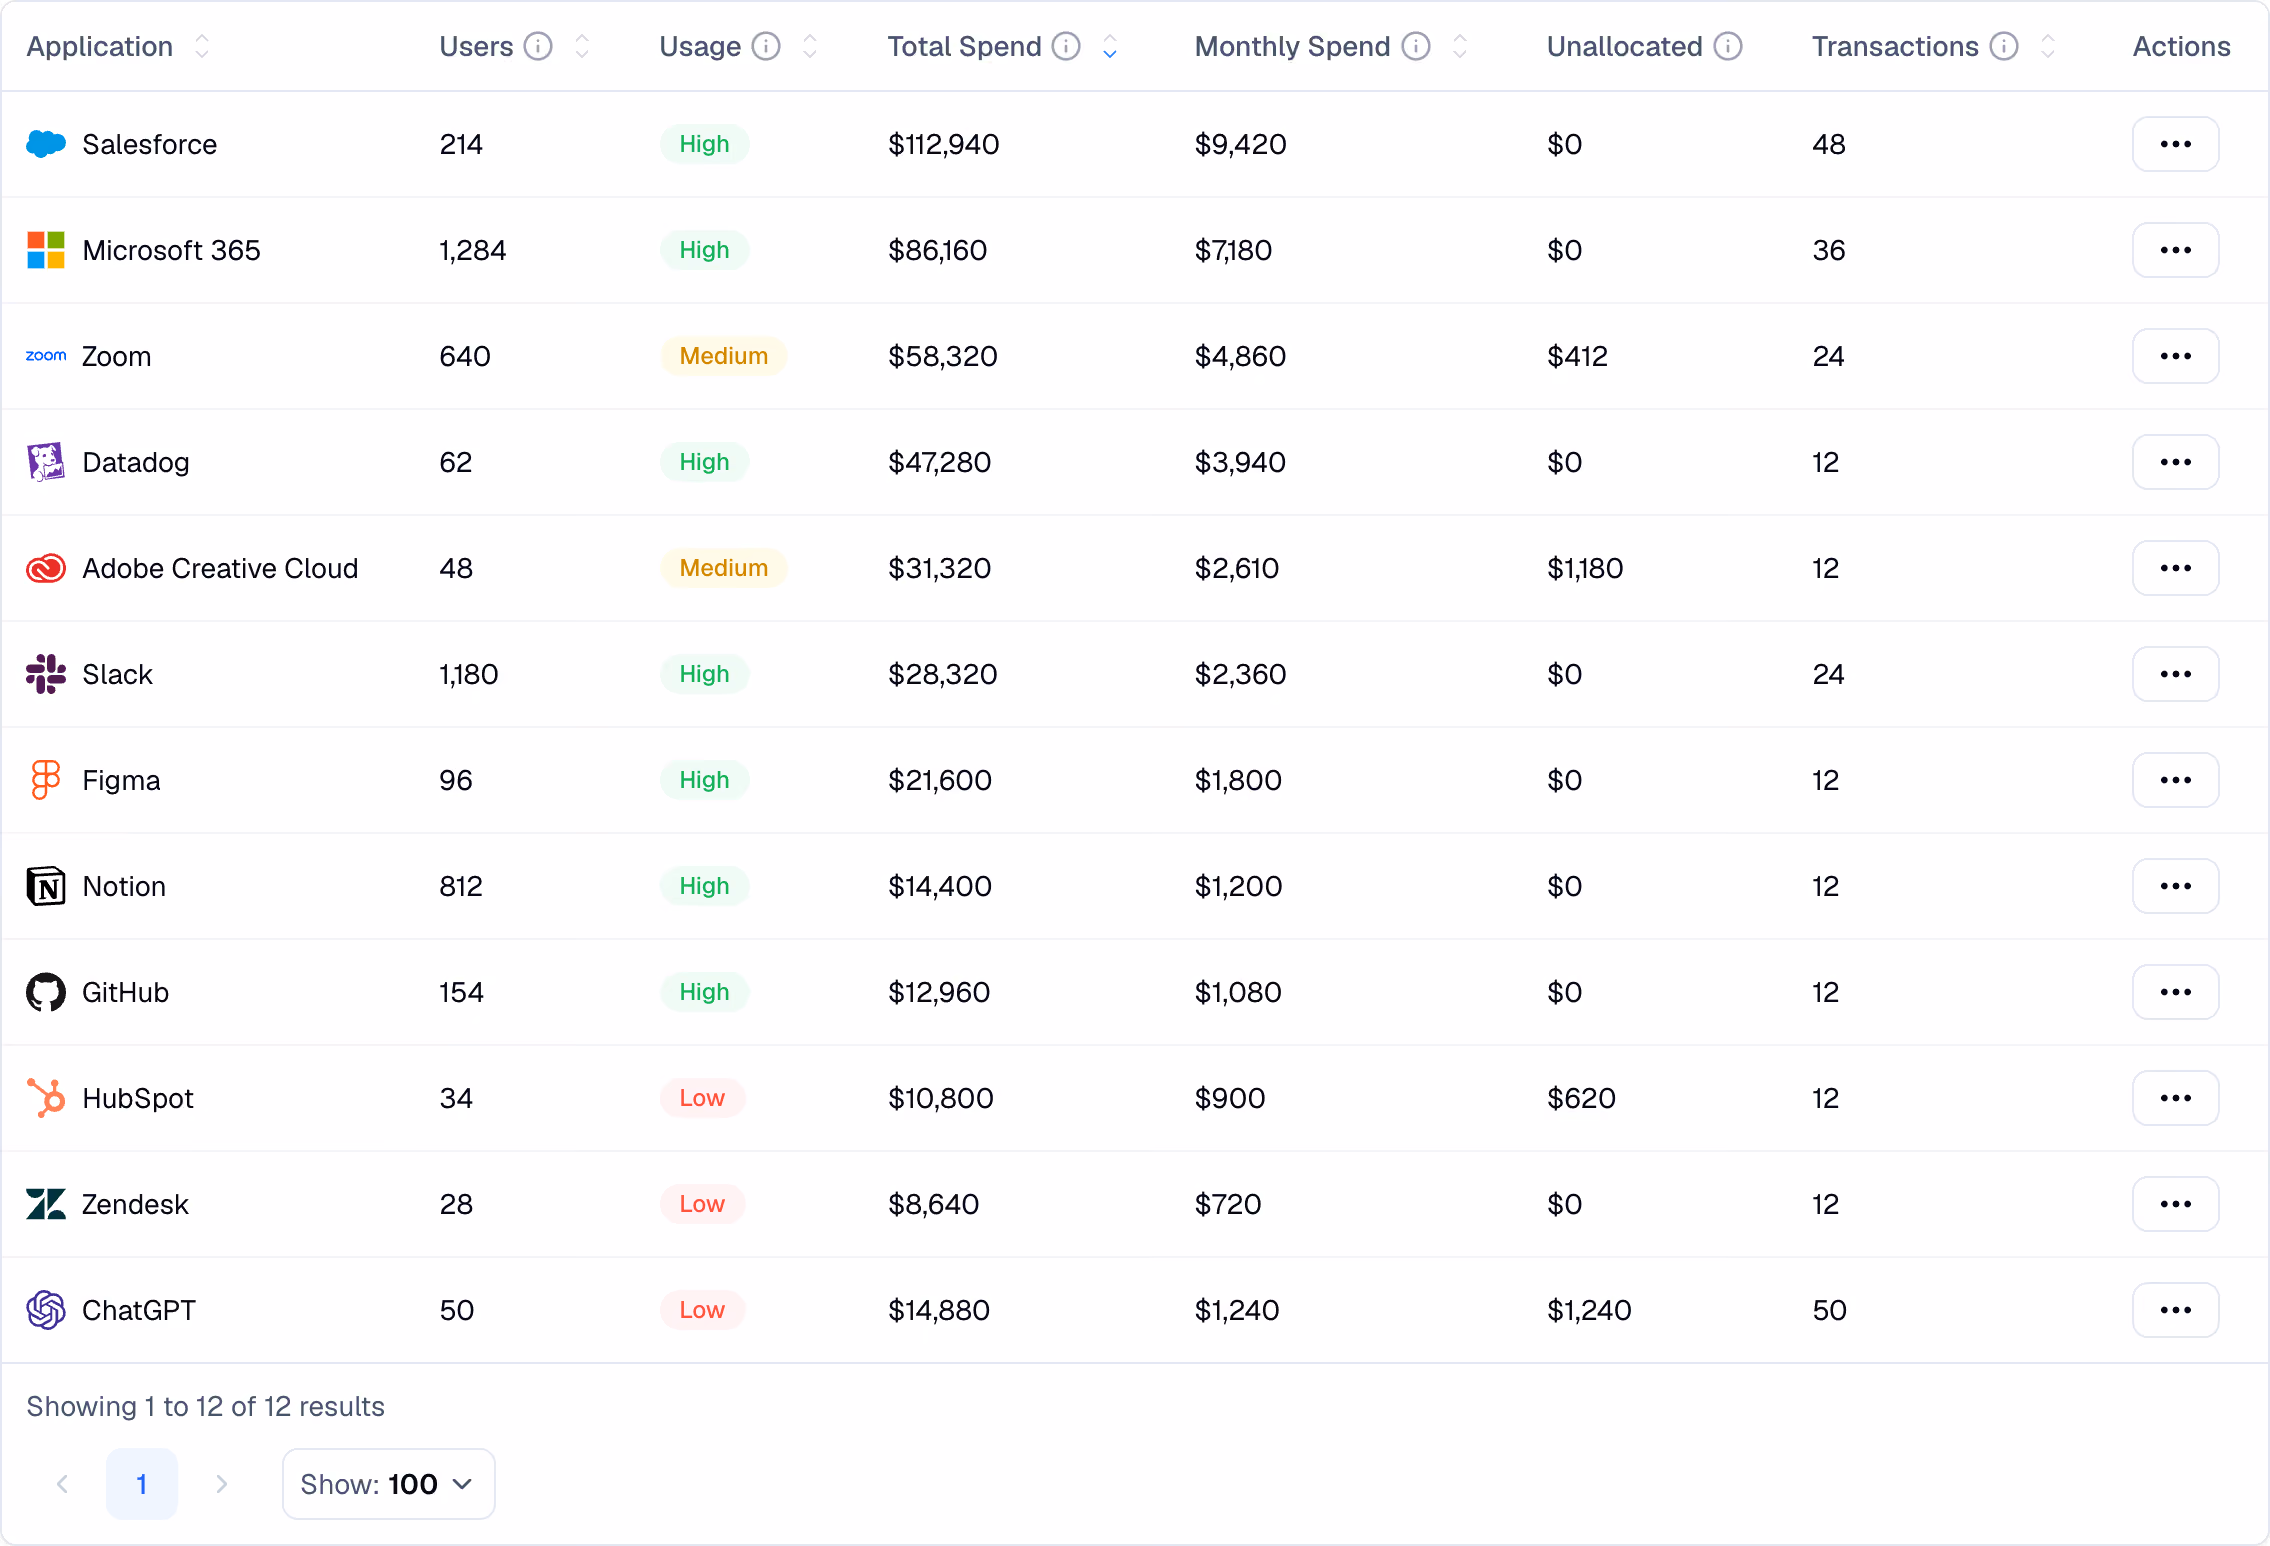Click the next page arrow
Image resolution: width=2270 pixels, height=1546 pixels.
[222, 1484]
